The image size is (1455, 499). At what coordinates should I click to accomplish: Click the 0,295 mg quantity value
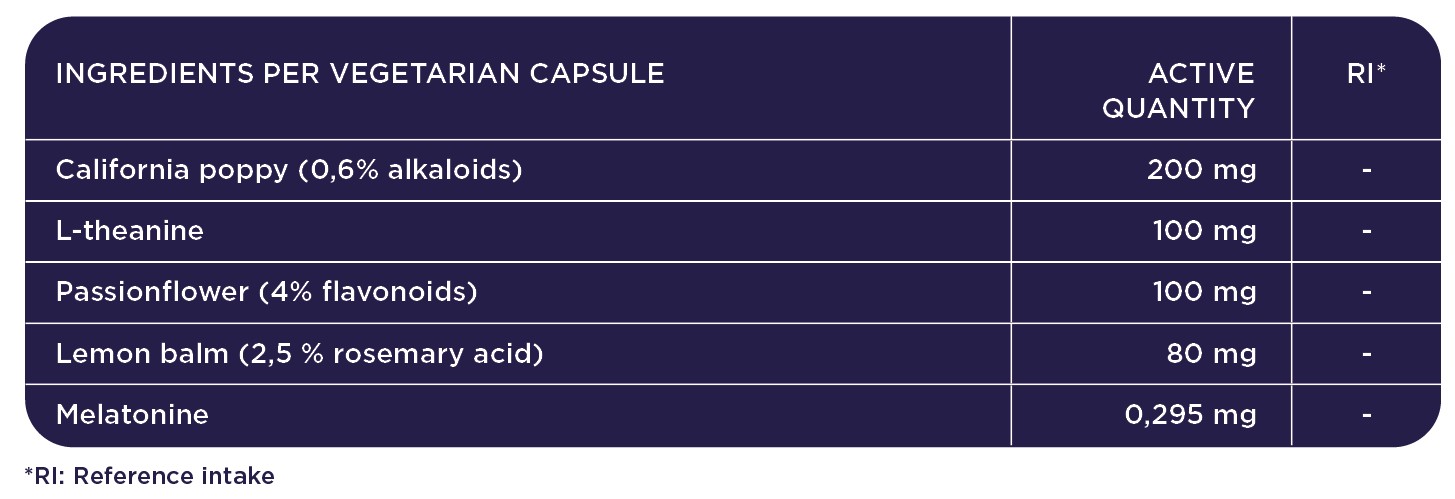1190,415
